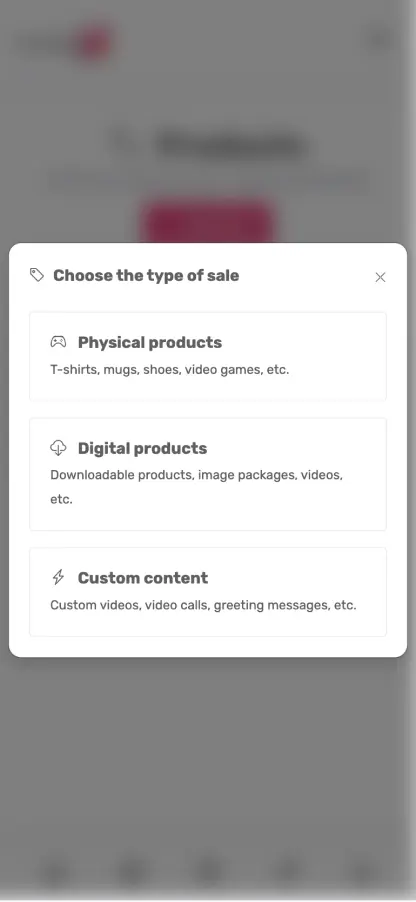Click the Choose the type of sale title
416x902 pixels.
pyautogui.click(x=146, y=276)
